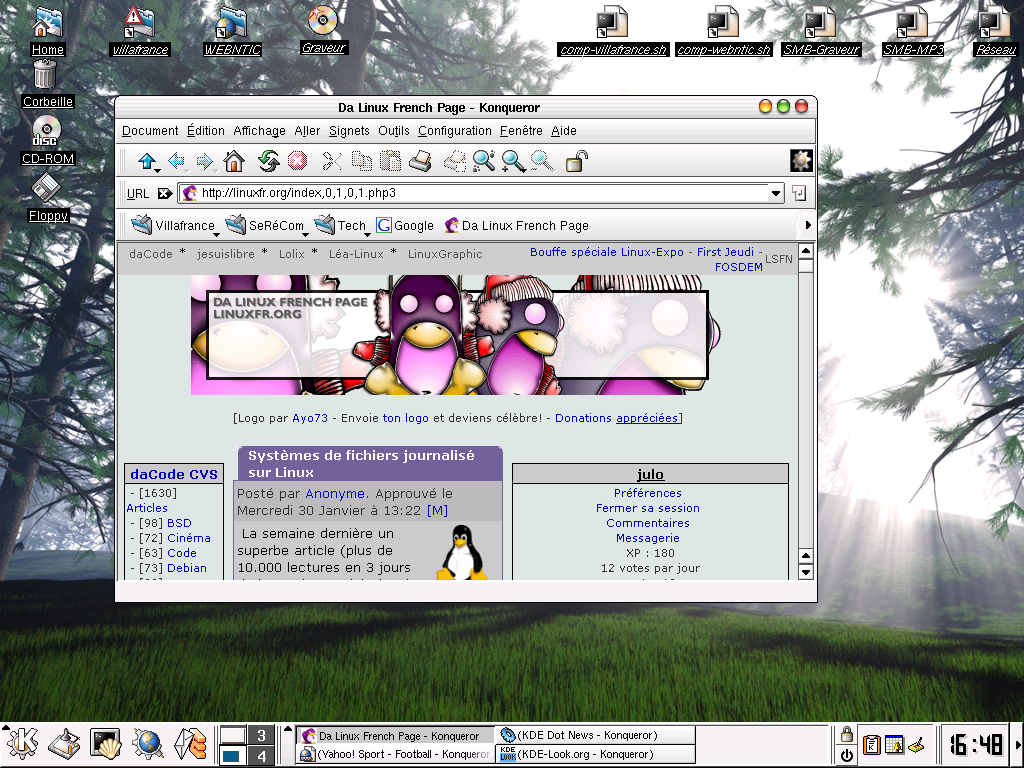Zoom in with the plus magnifier icon

click(x=513, y=161)
